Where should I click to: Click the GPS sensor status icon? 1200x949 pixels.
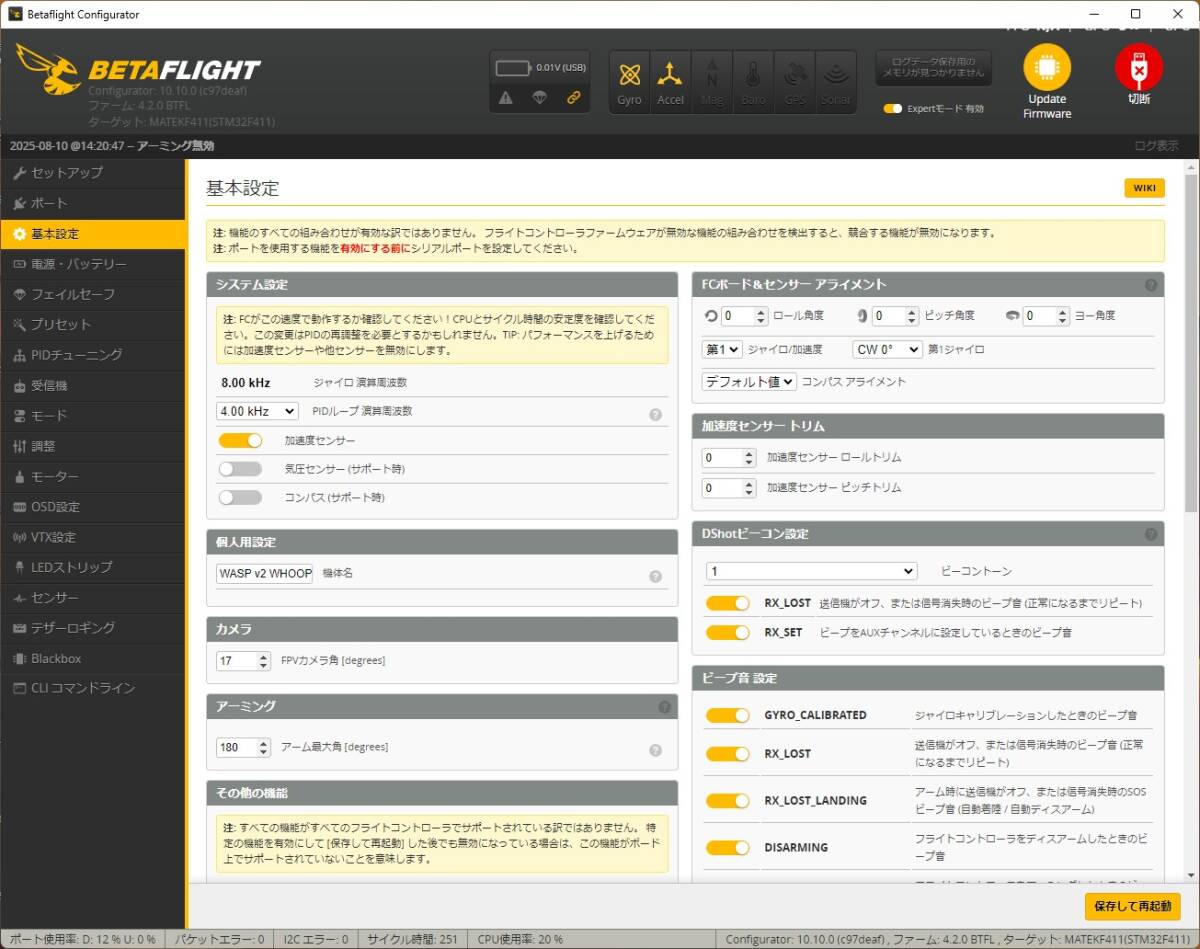795,82
